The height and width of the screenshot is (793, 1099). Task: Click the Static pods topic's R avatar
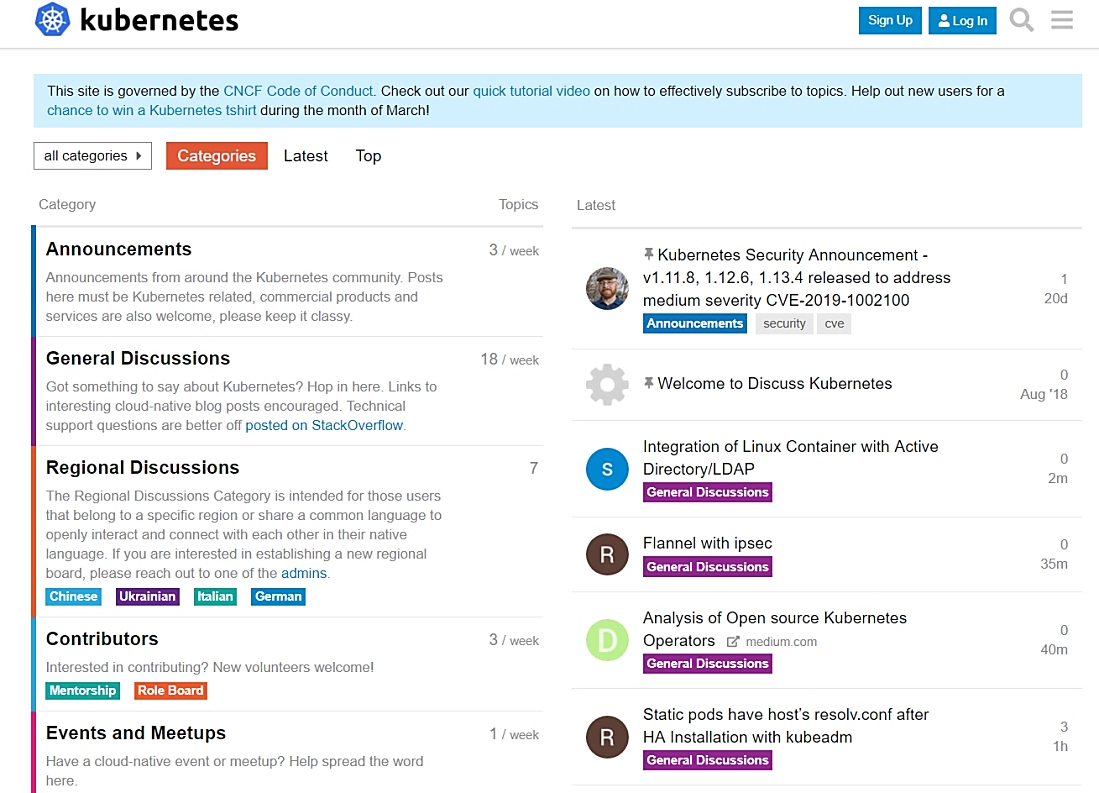[607, 737]
